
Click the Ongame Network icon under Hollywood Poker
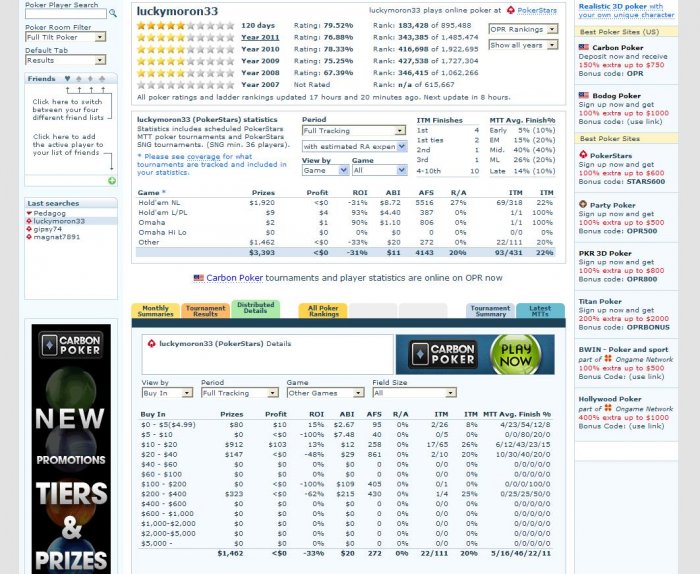pos(608,408)
